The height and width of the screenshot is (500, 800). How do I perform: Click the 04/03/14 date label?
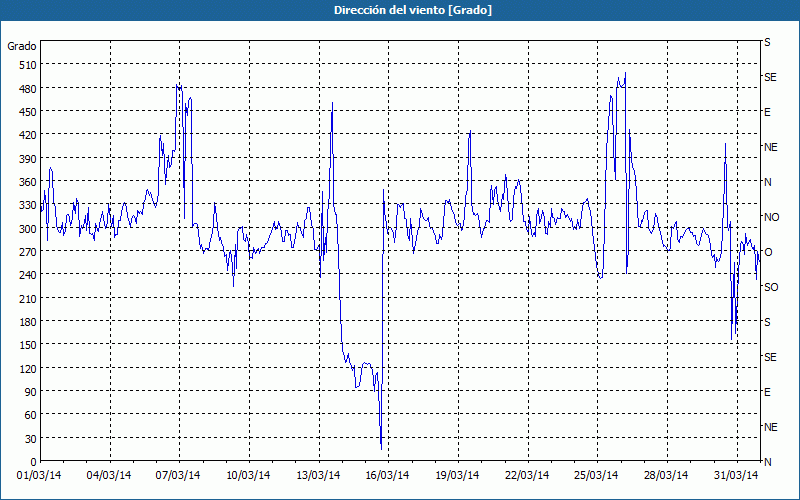[109, 476]
